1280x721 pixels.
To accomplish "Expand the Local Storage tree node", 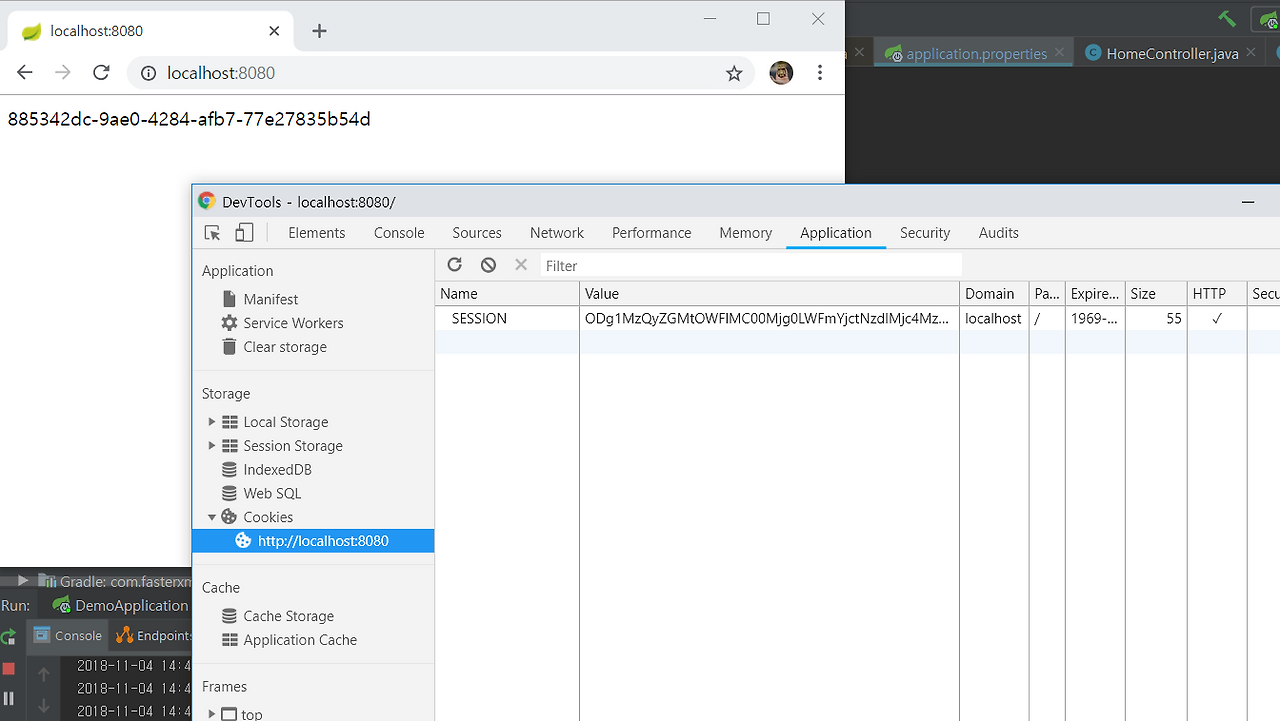I will 211,422.
